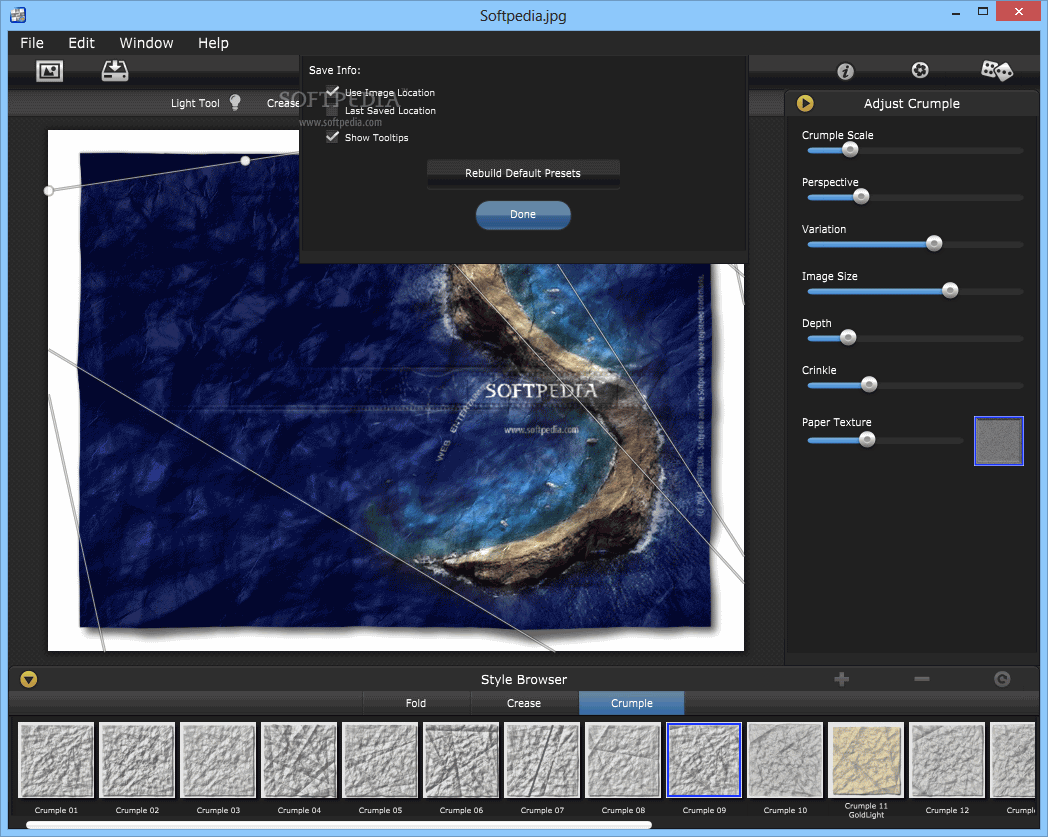1048x837 pixels.
Task: Add a preset with the plus icon
Action: pyautogui.click(x=841, y=679)
